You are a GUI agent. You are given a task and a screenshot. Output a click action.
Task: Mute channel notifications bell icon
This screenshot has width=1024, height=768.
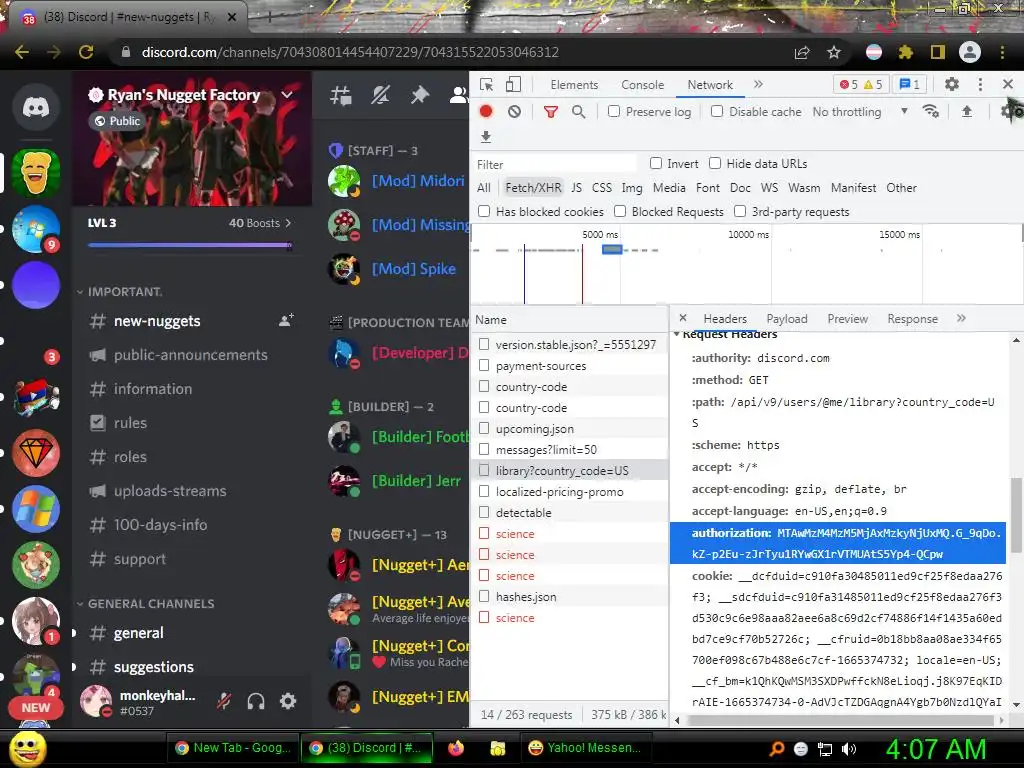380,95
